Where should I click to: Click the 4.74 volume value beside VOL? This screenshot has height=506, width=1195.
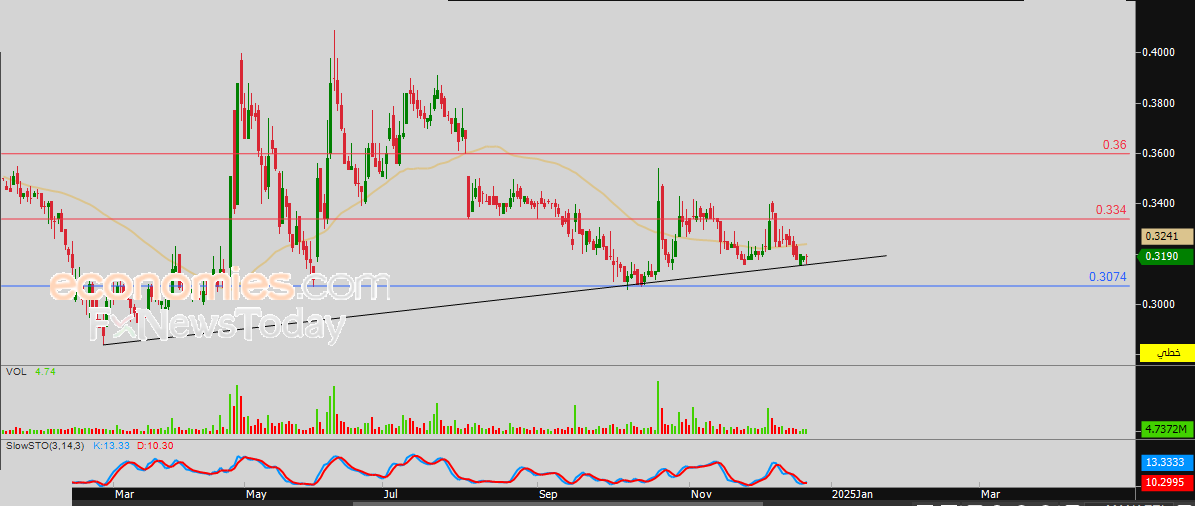click(45, 372)
